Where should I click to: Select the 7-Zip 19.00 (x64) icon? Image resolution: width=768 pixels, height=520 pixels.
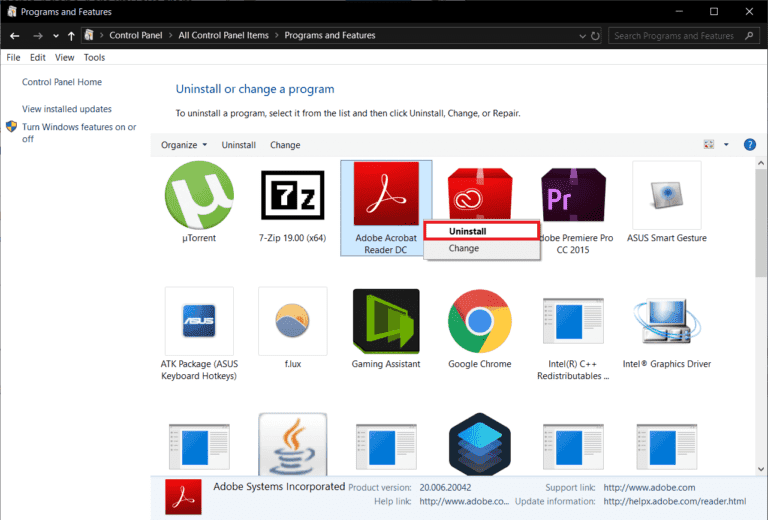point(292,195)
